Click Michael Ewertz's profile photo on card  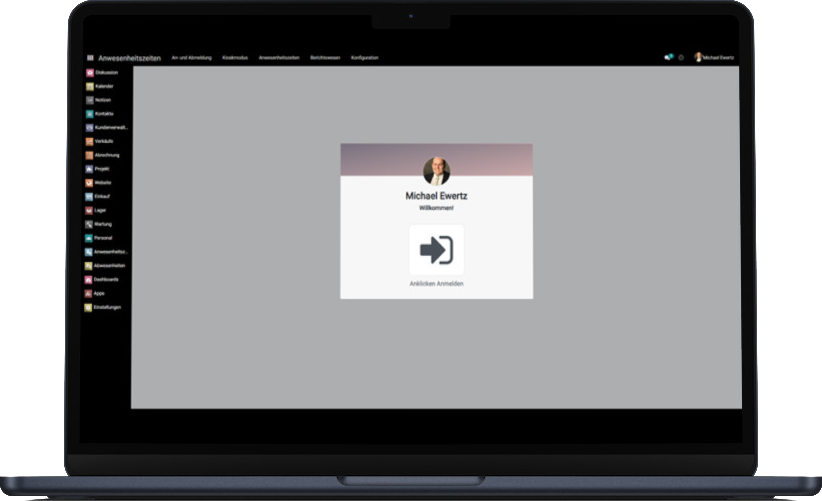point(436,170)
